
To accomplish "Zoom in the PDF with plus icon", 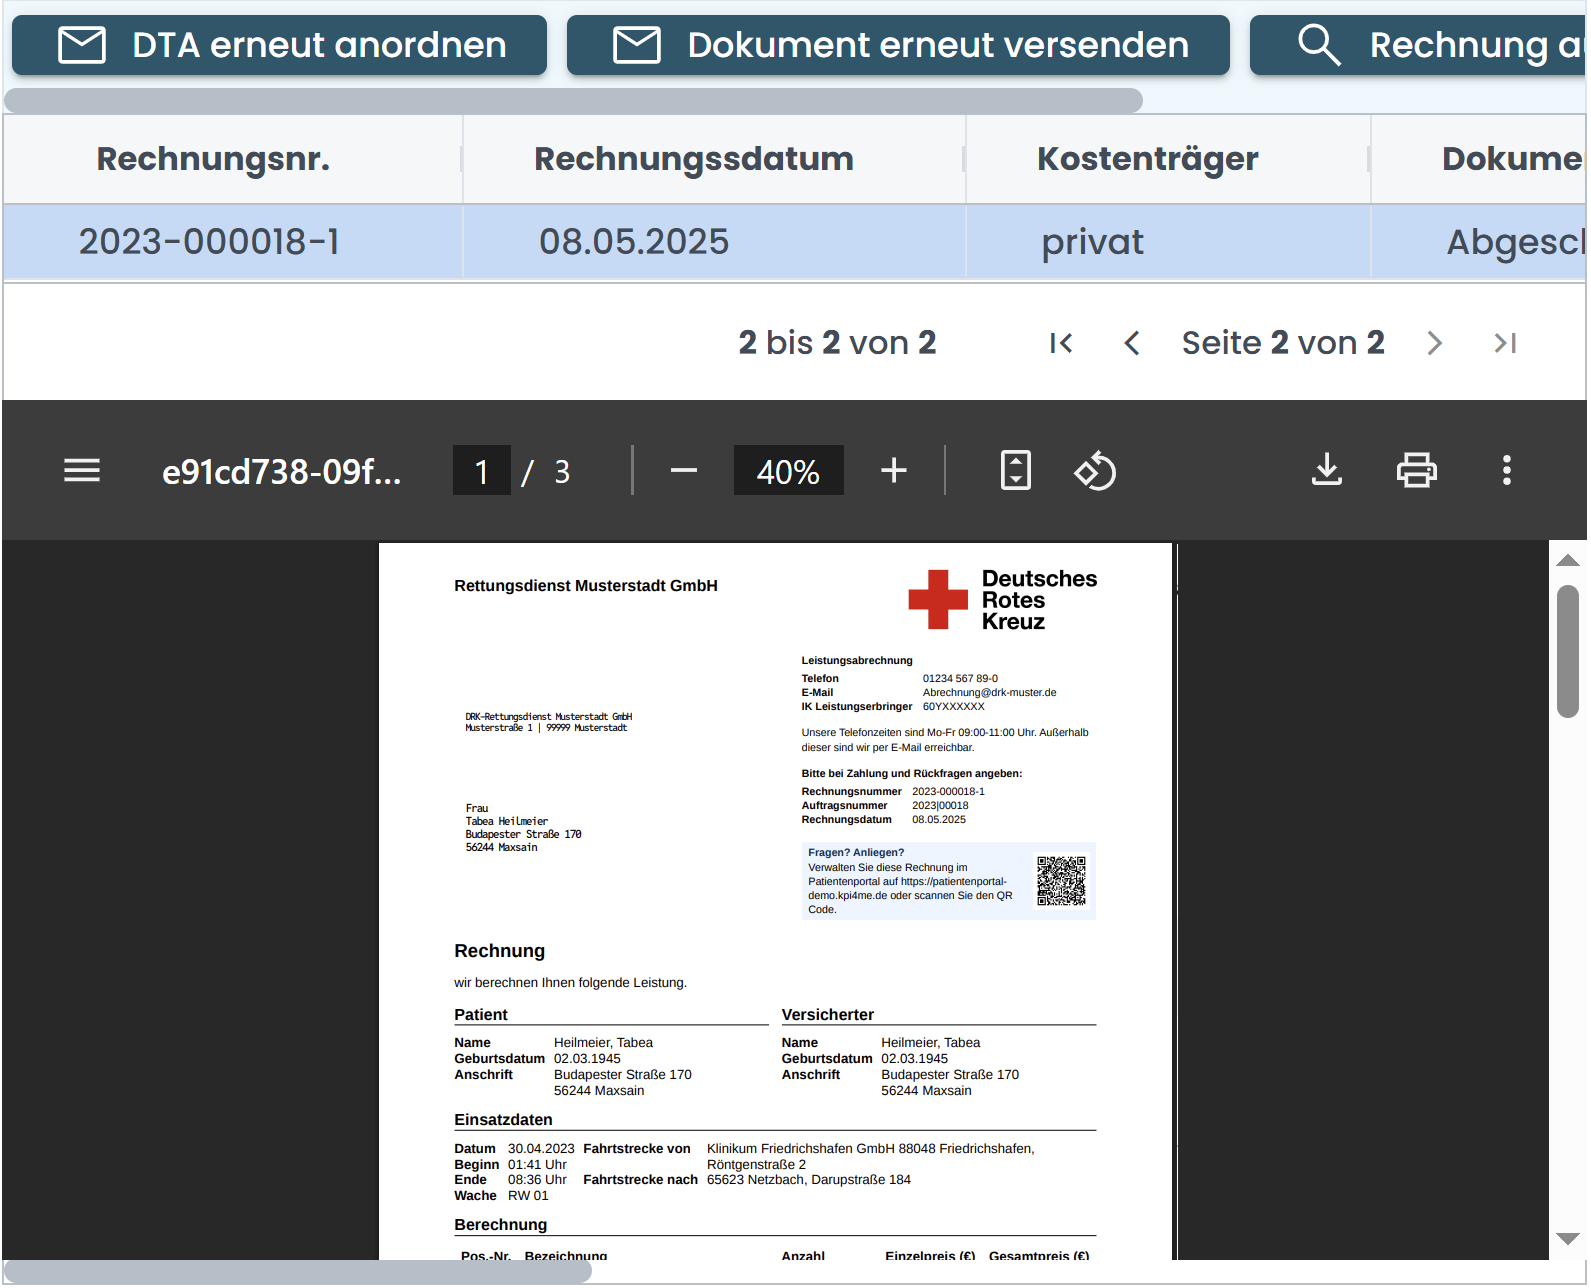I will tap(894, 471).
